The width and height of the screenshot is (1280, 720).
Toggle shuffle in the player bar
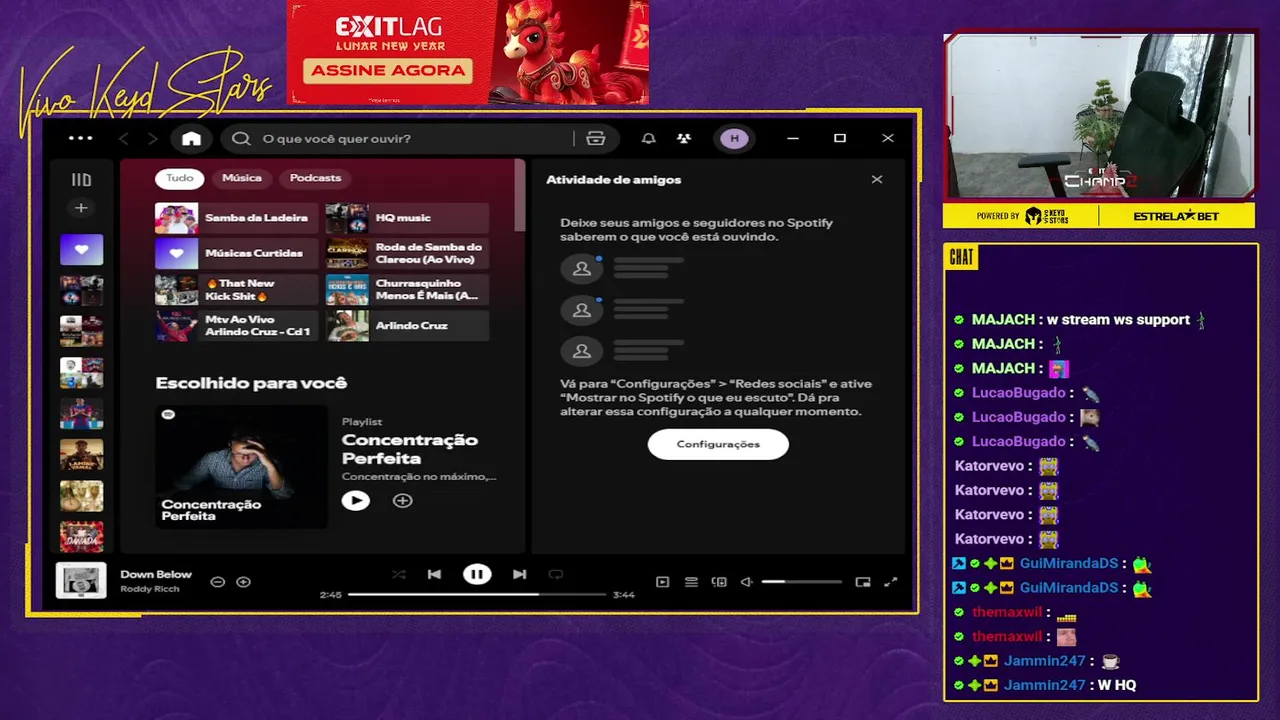[398, 574]
